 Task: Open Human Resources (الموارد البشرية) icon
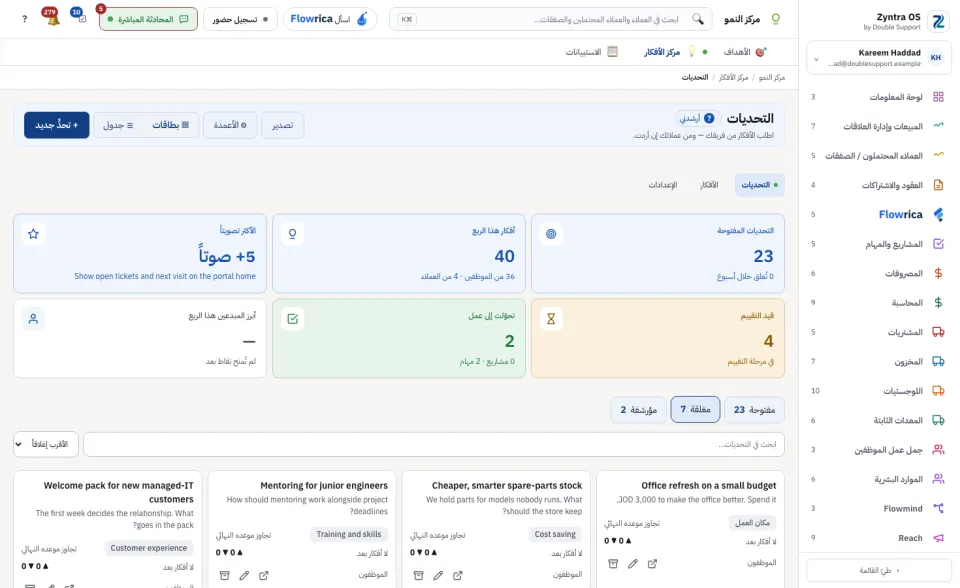(x=938, y=479)
